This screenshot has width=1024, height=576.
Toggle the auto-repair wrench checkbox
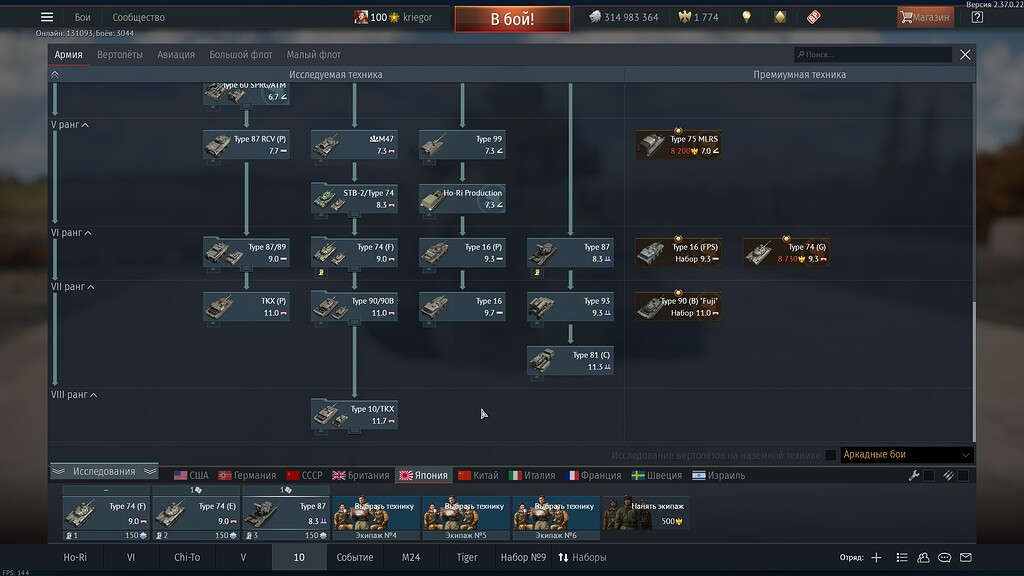pos(929,475)
